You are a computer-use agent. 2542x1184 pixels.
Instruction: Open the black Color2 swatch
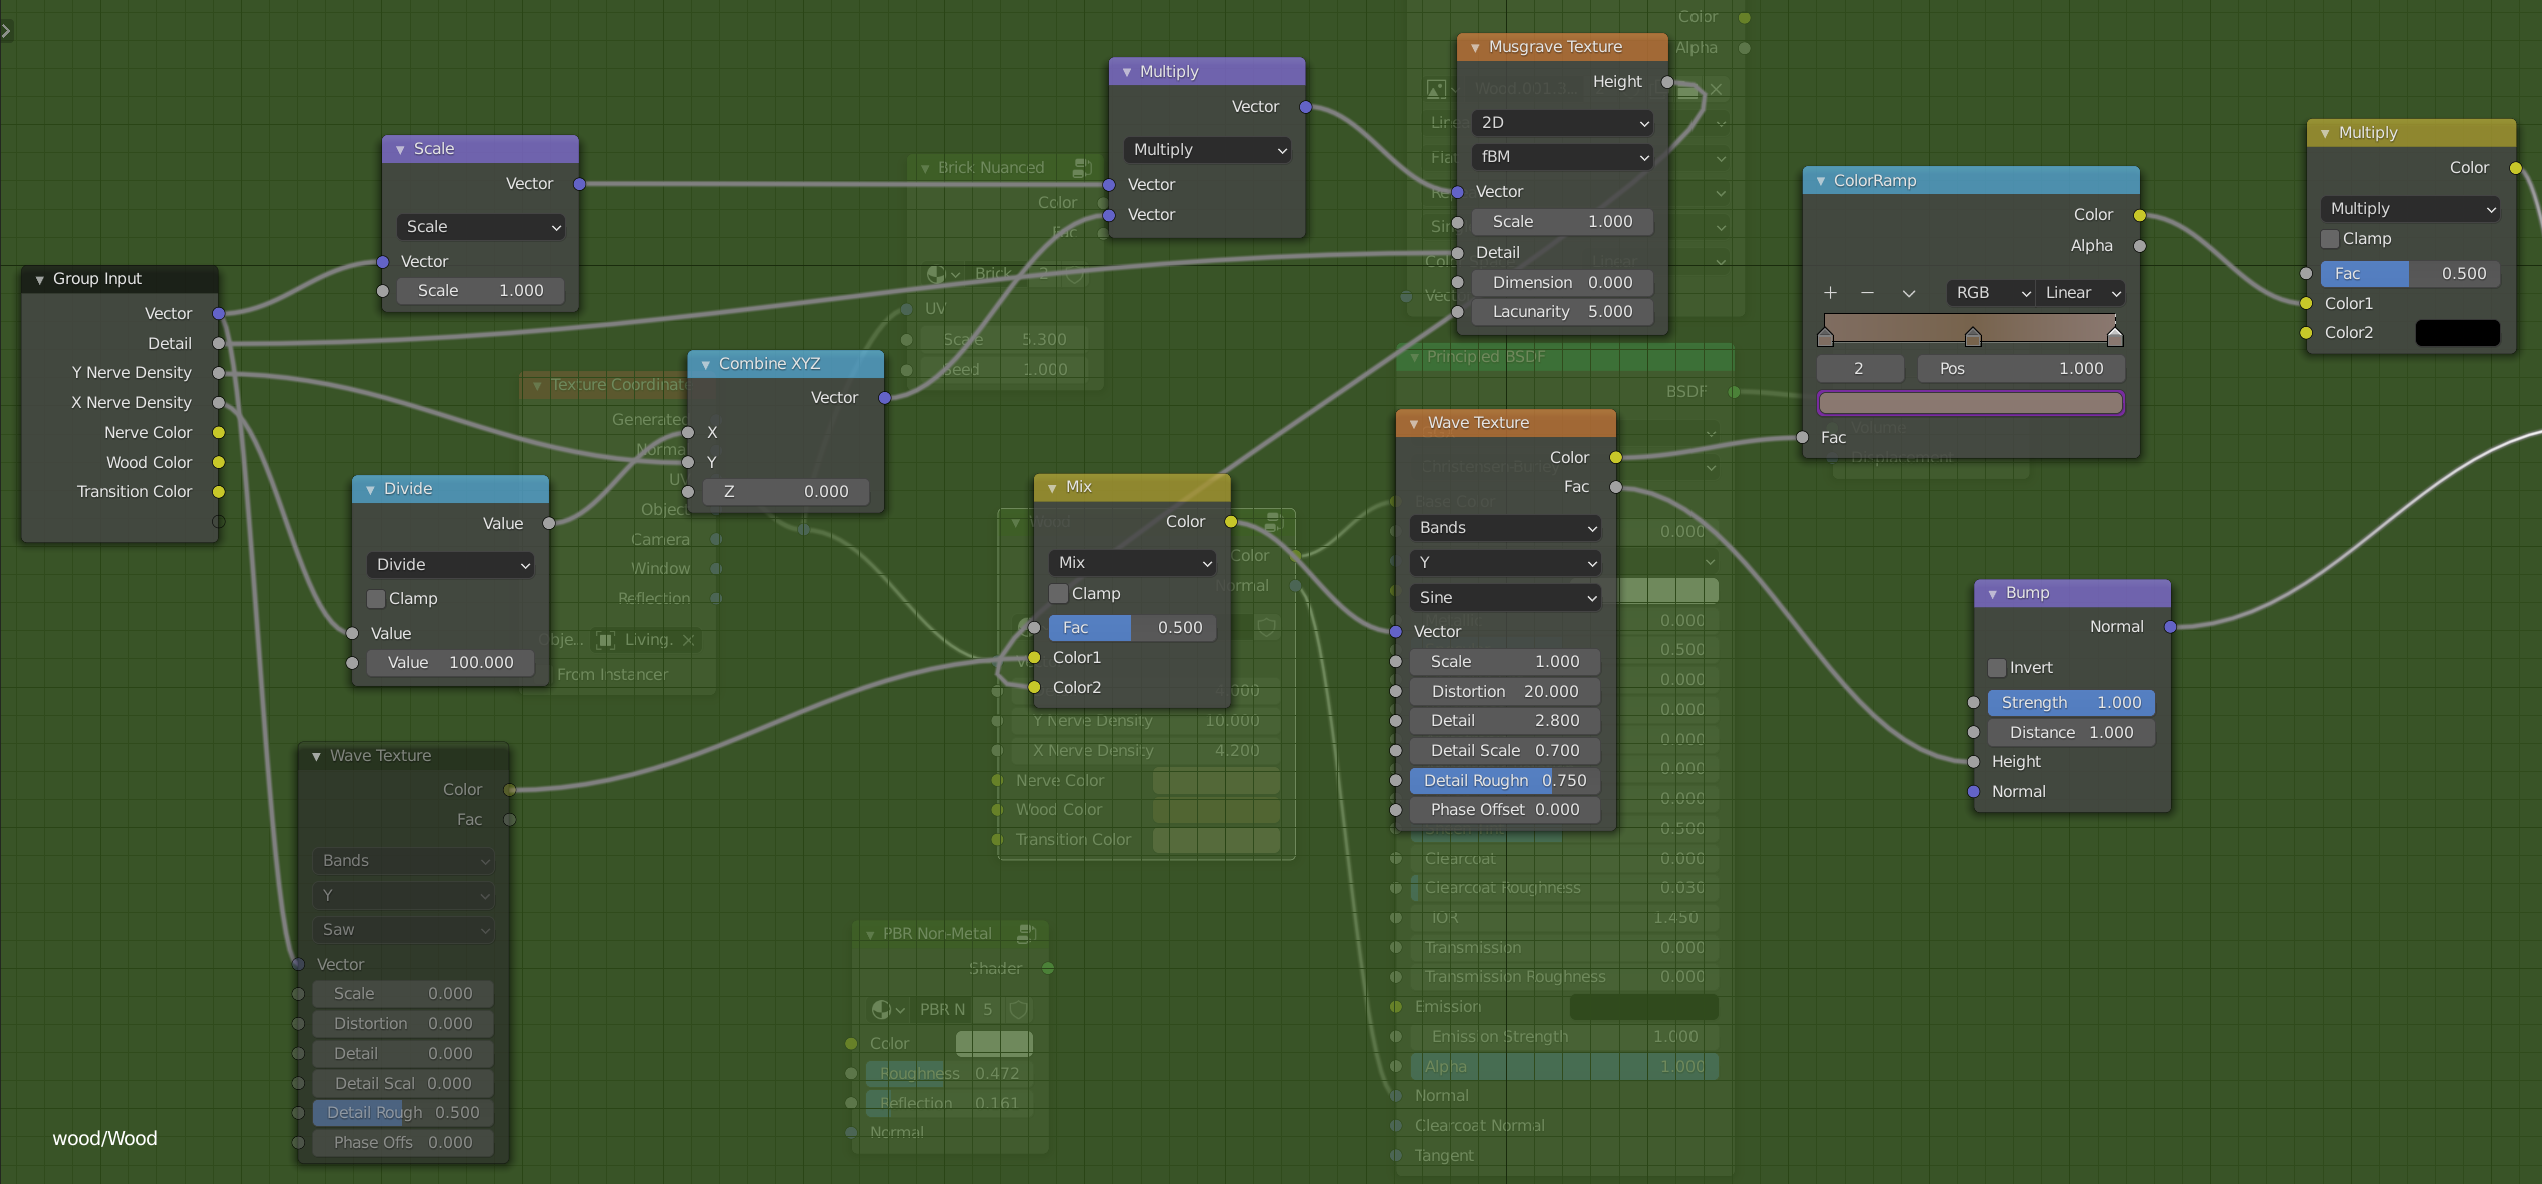[x=2457, y=333]
